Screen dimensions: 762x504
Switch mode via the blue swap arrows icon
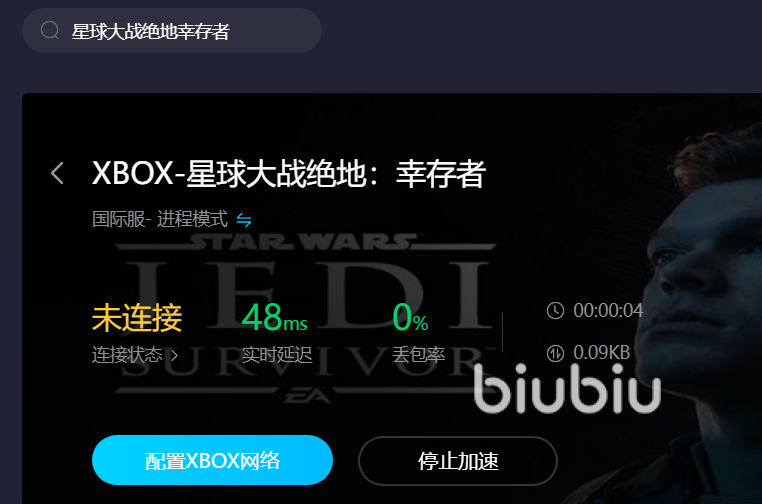[x=244, y=220]
